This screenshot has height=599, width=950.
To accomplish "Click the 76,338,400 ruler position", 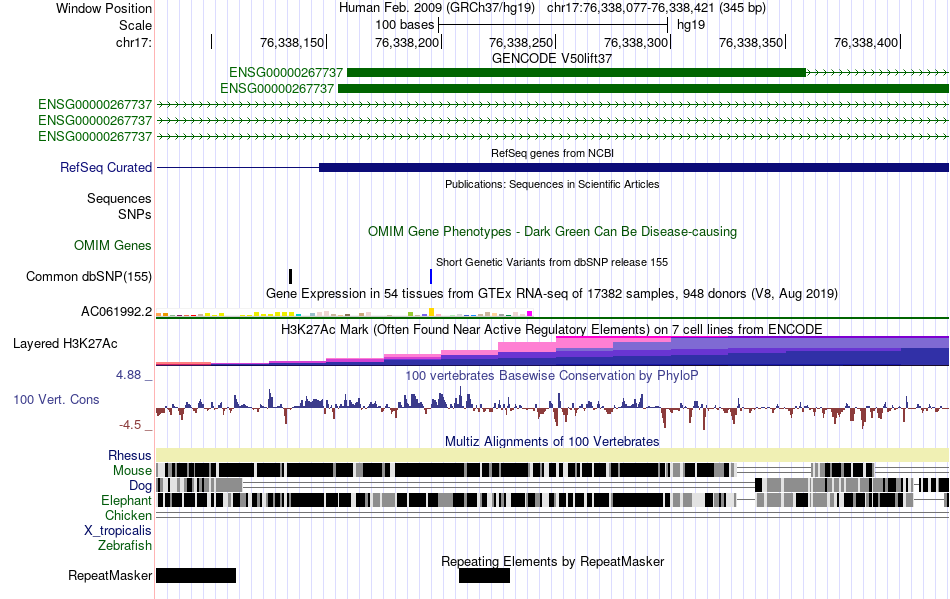I will click(x=866, y=42).
